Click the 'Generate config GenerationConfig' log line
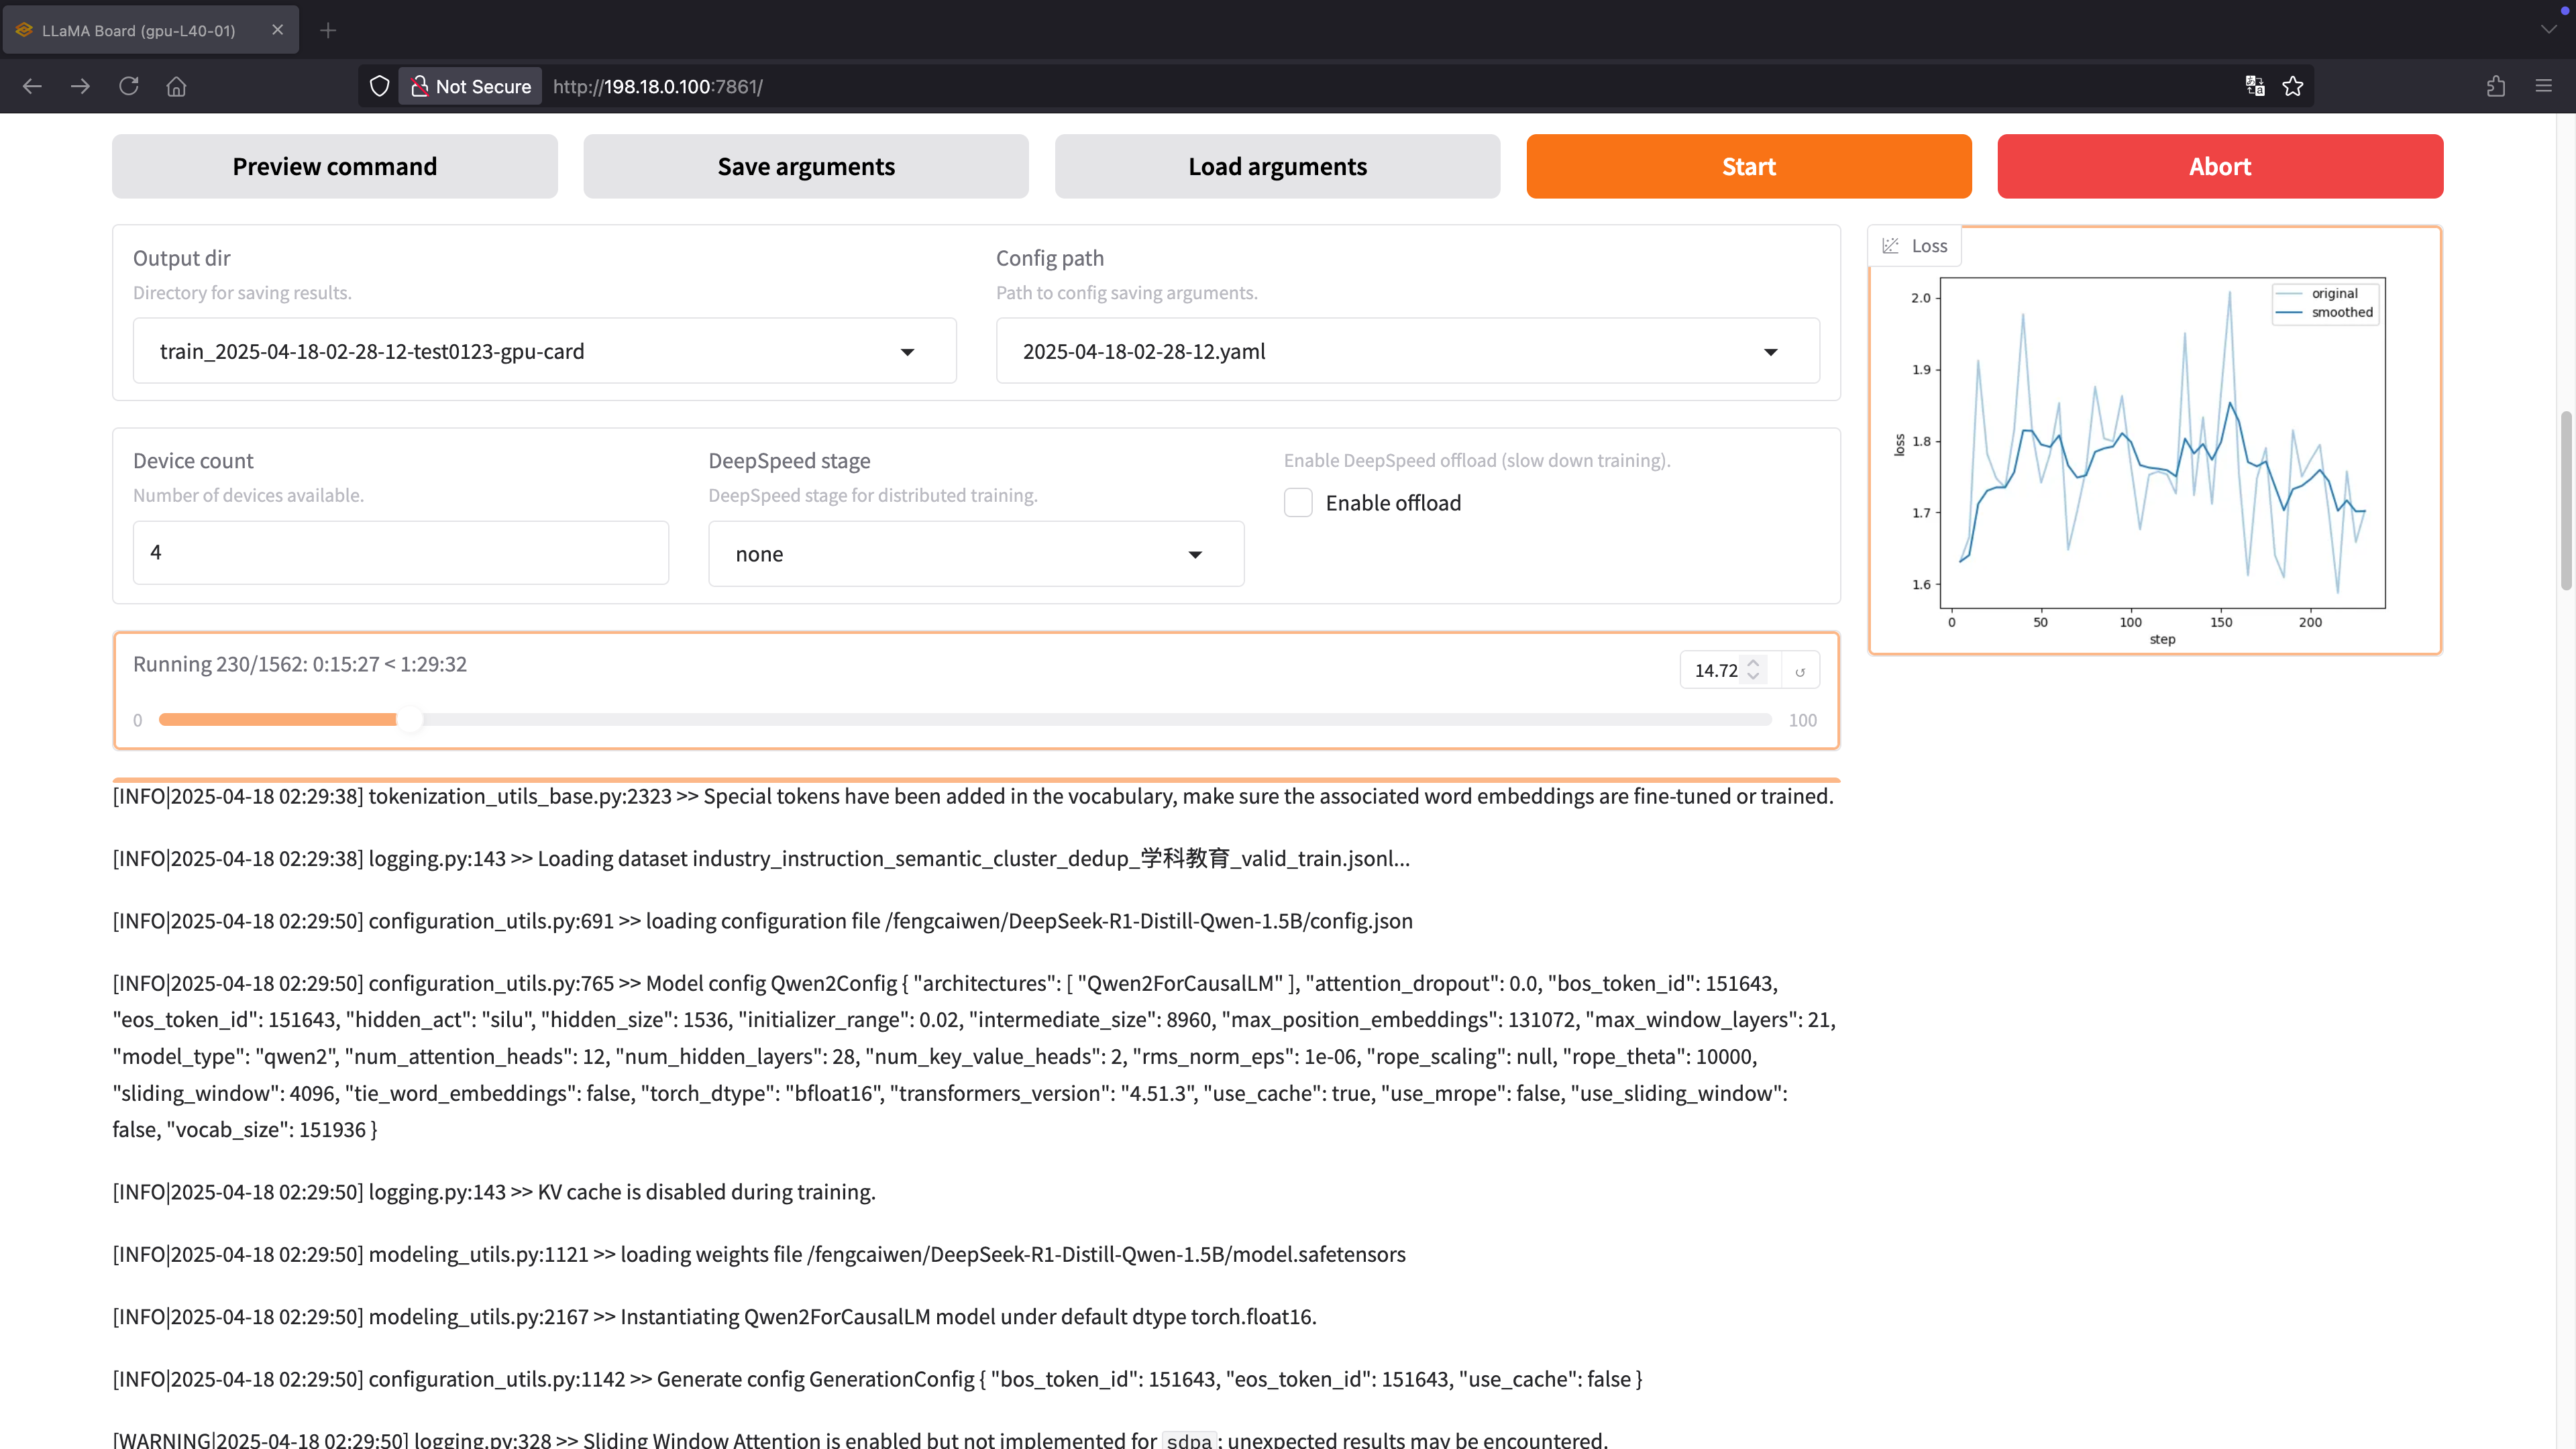 tap(877, 1379)
